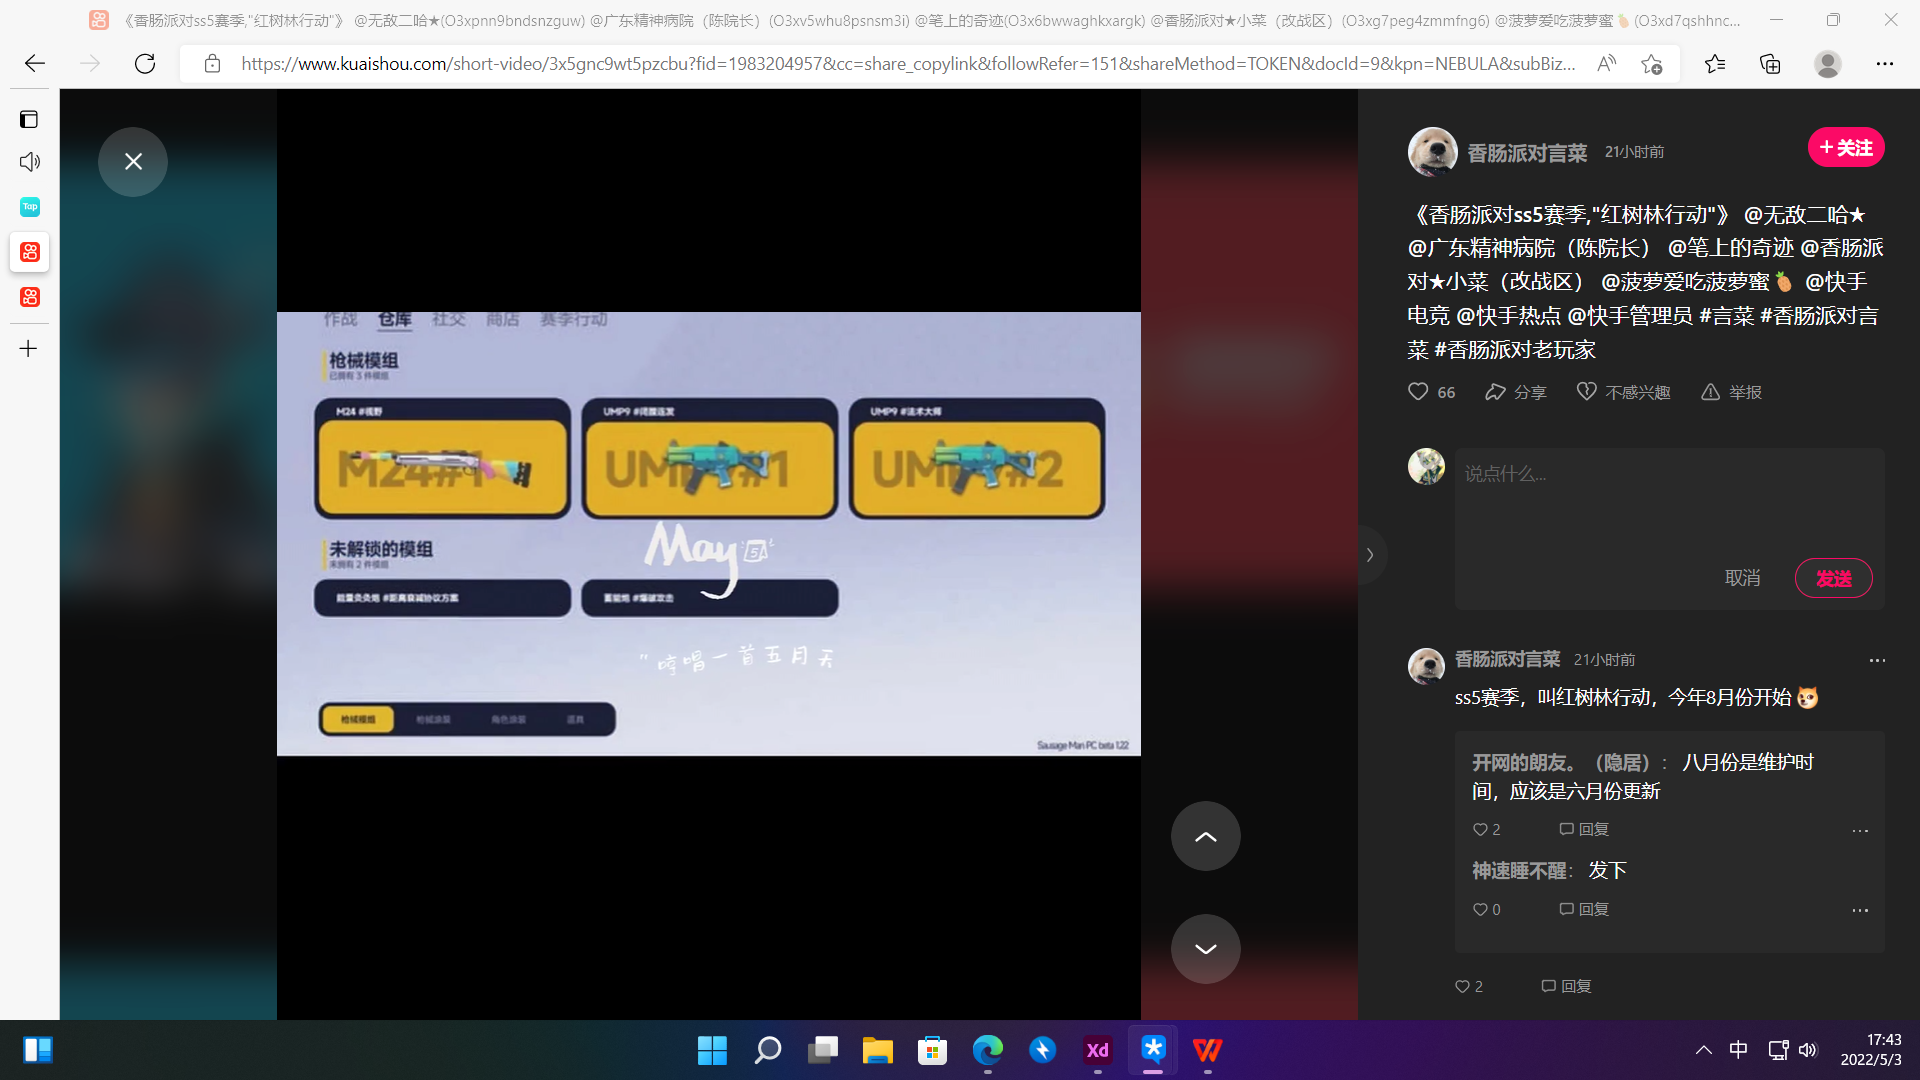Open clock and date 17:43

point(1871,1050)
